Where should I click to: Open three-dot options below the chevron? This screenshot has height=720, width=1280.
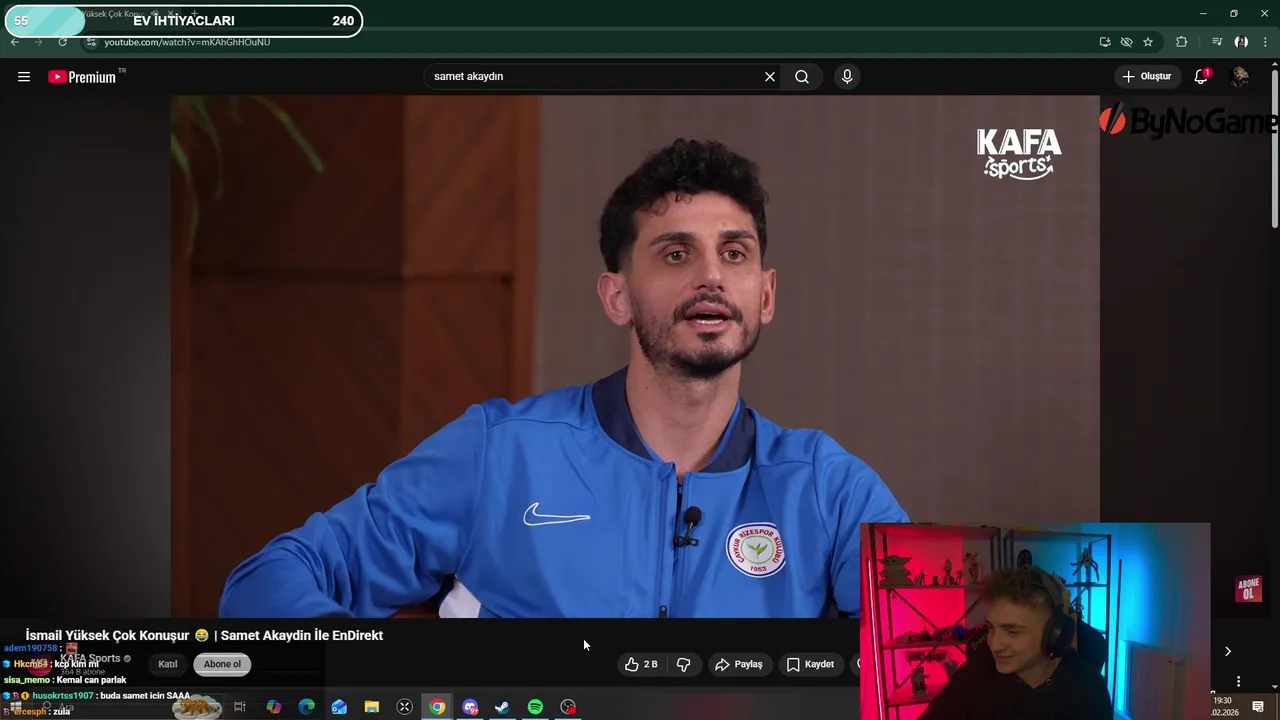point(1238,682)
